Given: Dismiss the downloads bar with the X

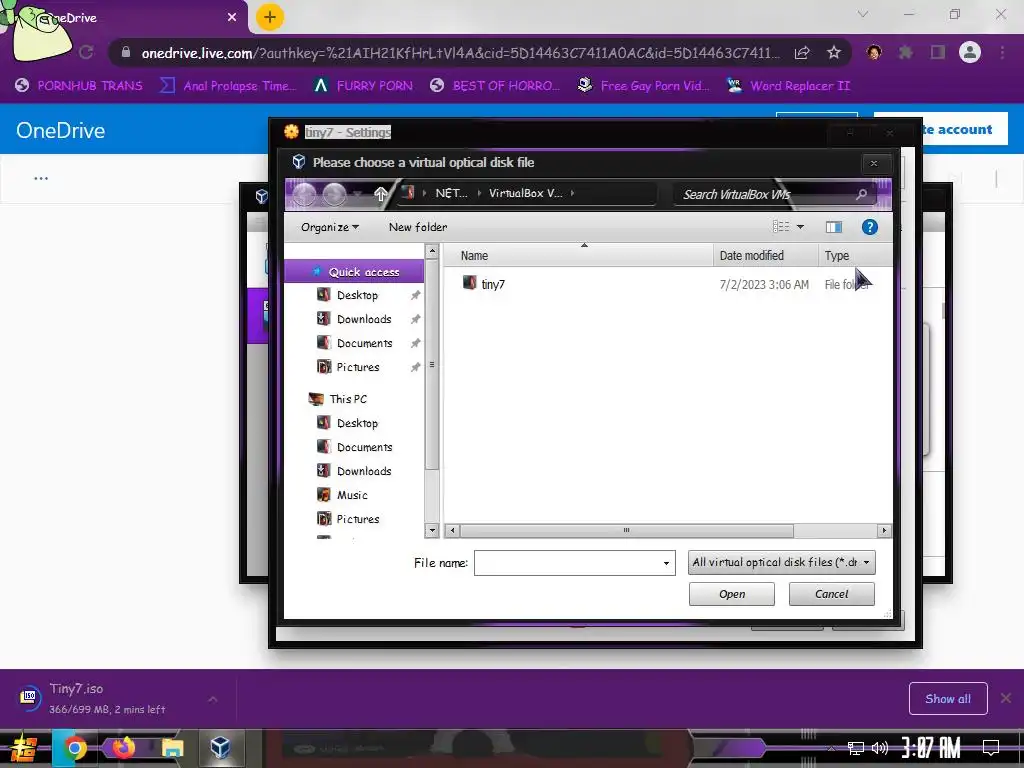Looking at the screenshot, I should pyautogui.click(x=1006, y=699).
